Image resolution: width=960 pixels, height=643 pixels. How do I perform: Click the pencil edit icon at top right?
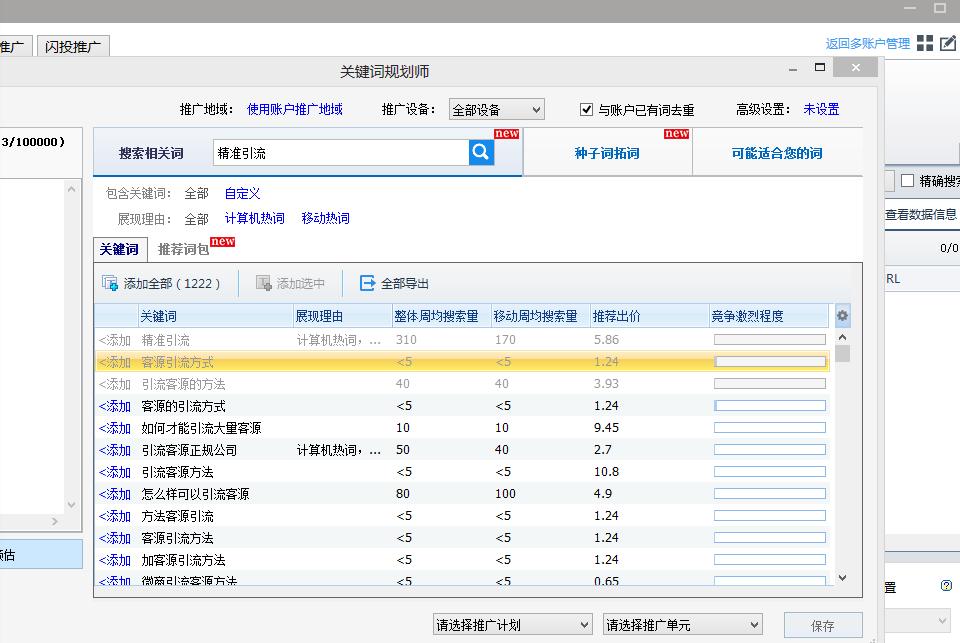948,42
